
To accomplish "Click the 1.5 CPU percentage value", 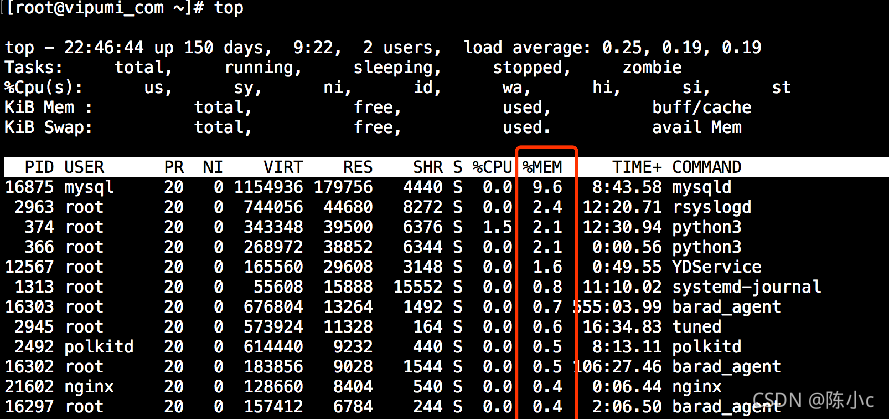I will [497, 227].
